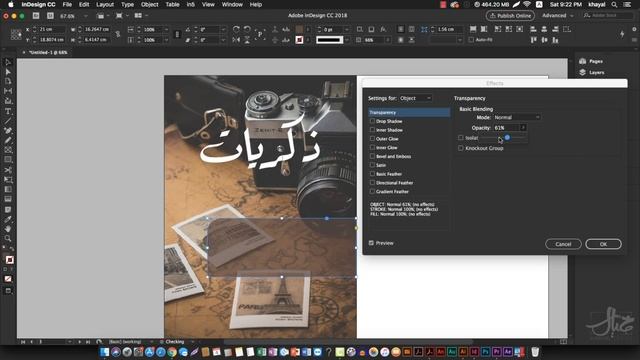The width and height of the screenshot is (640, 360).
Task: Click the Flip Horizontal icon
Action: tap(236, 40)
